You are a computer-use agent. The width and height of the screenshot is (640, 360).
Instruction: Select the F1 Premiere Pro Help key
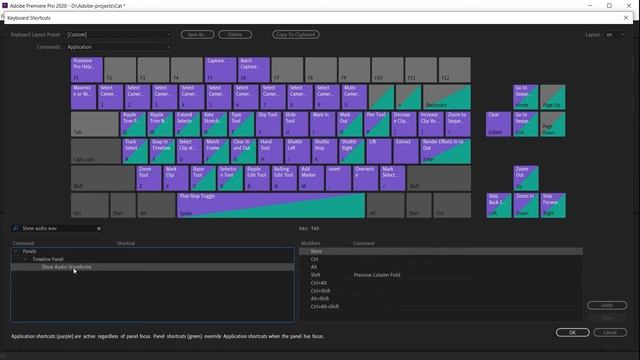[x=87, y=70]
